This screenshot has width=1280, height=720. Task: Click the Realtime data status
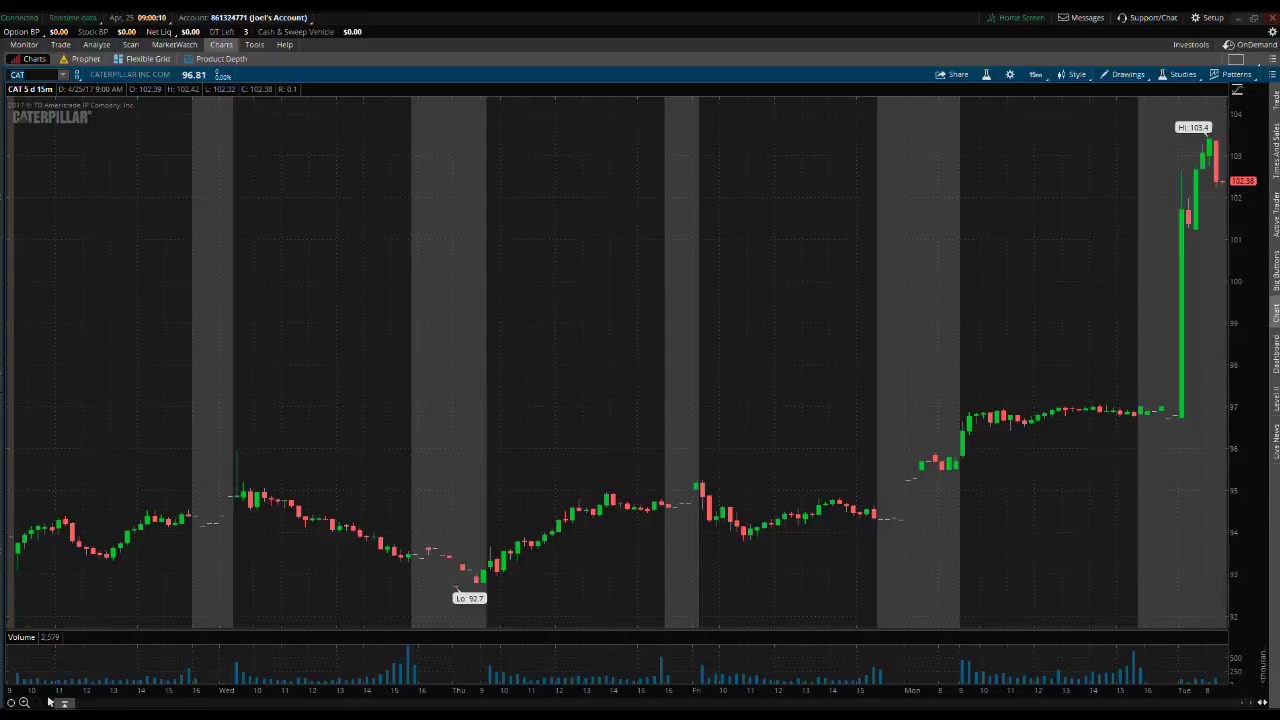pos(73,18)
